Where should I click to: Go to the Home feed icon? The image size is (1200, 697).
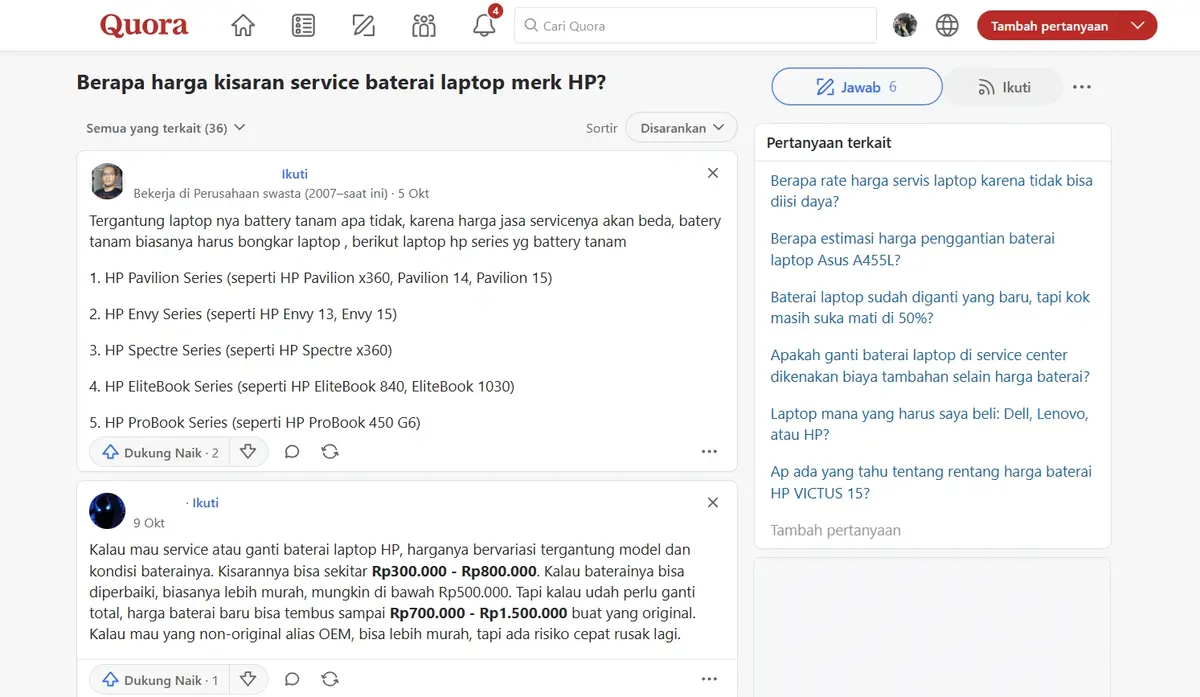(x=243, y=26)
